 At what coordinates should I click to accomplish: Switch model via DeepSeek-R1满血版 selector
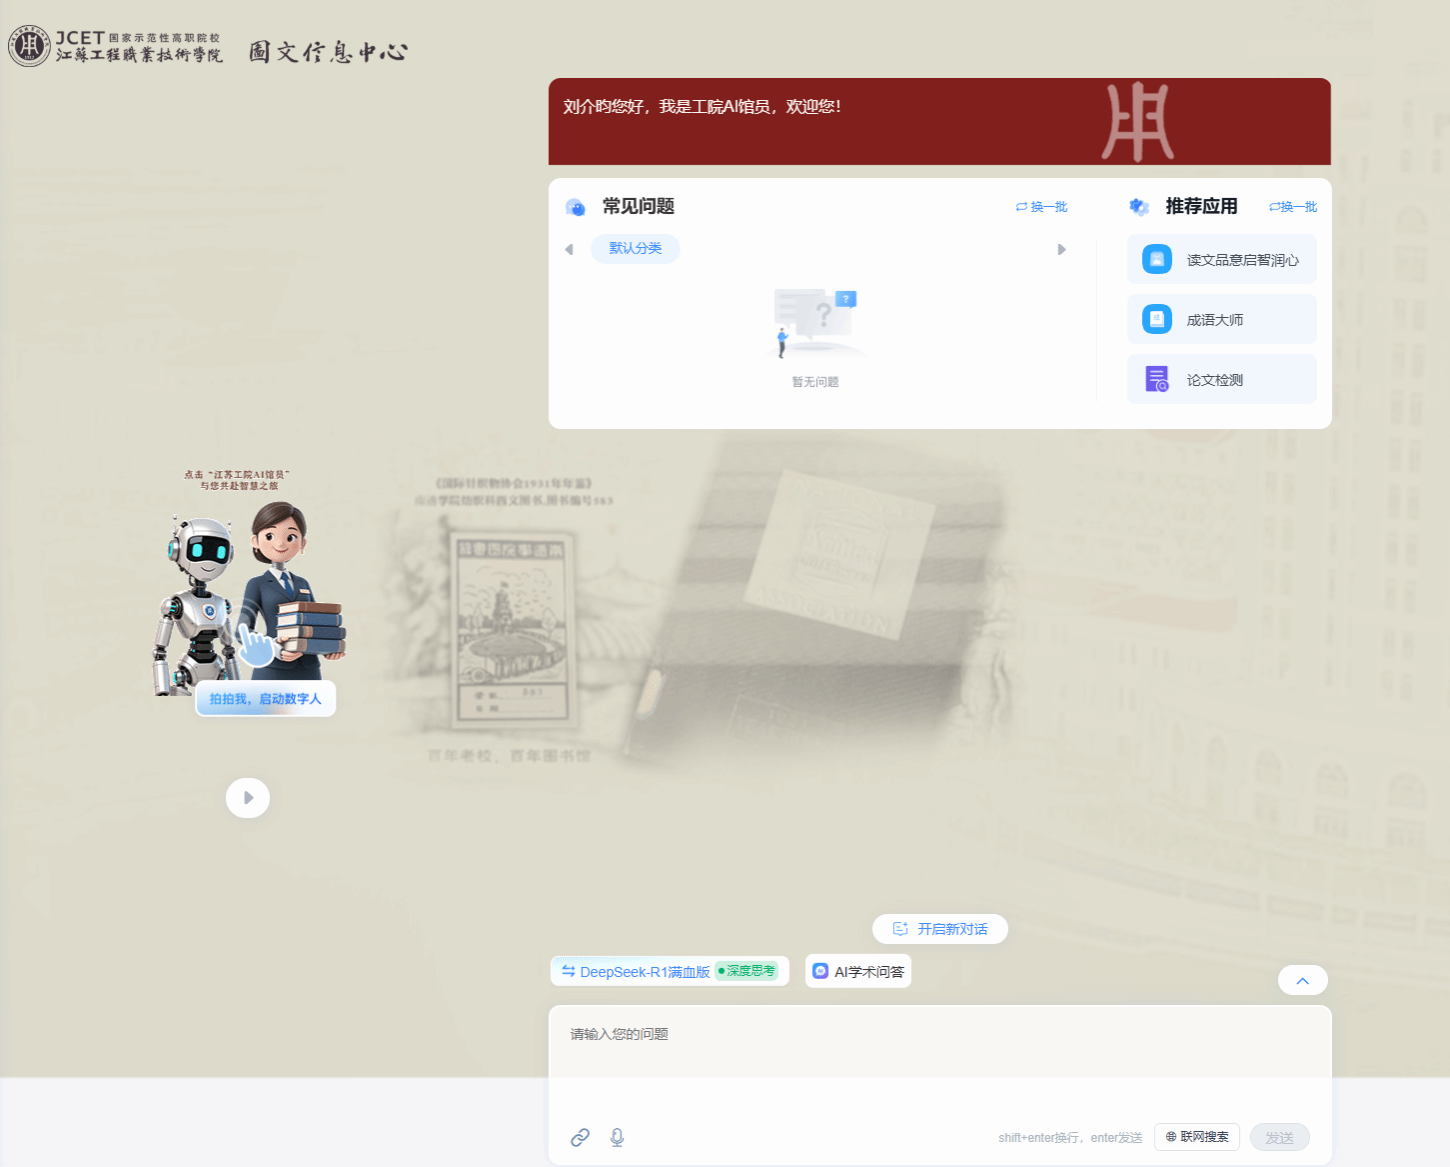(x=635, y=971)
